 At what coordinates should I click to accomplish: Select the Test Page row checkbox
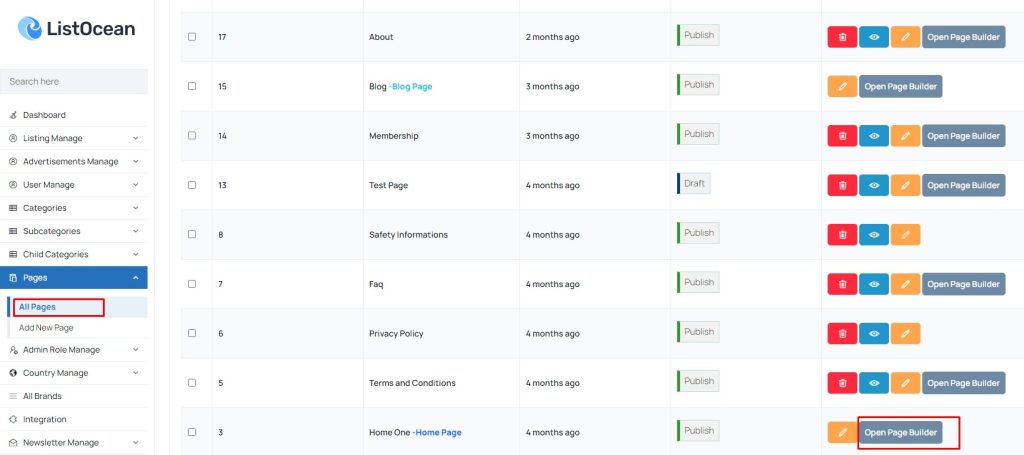click(192, 185)
